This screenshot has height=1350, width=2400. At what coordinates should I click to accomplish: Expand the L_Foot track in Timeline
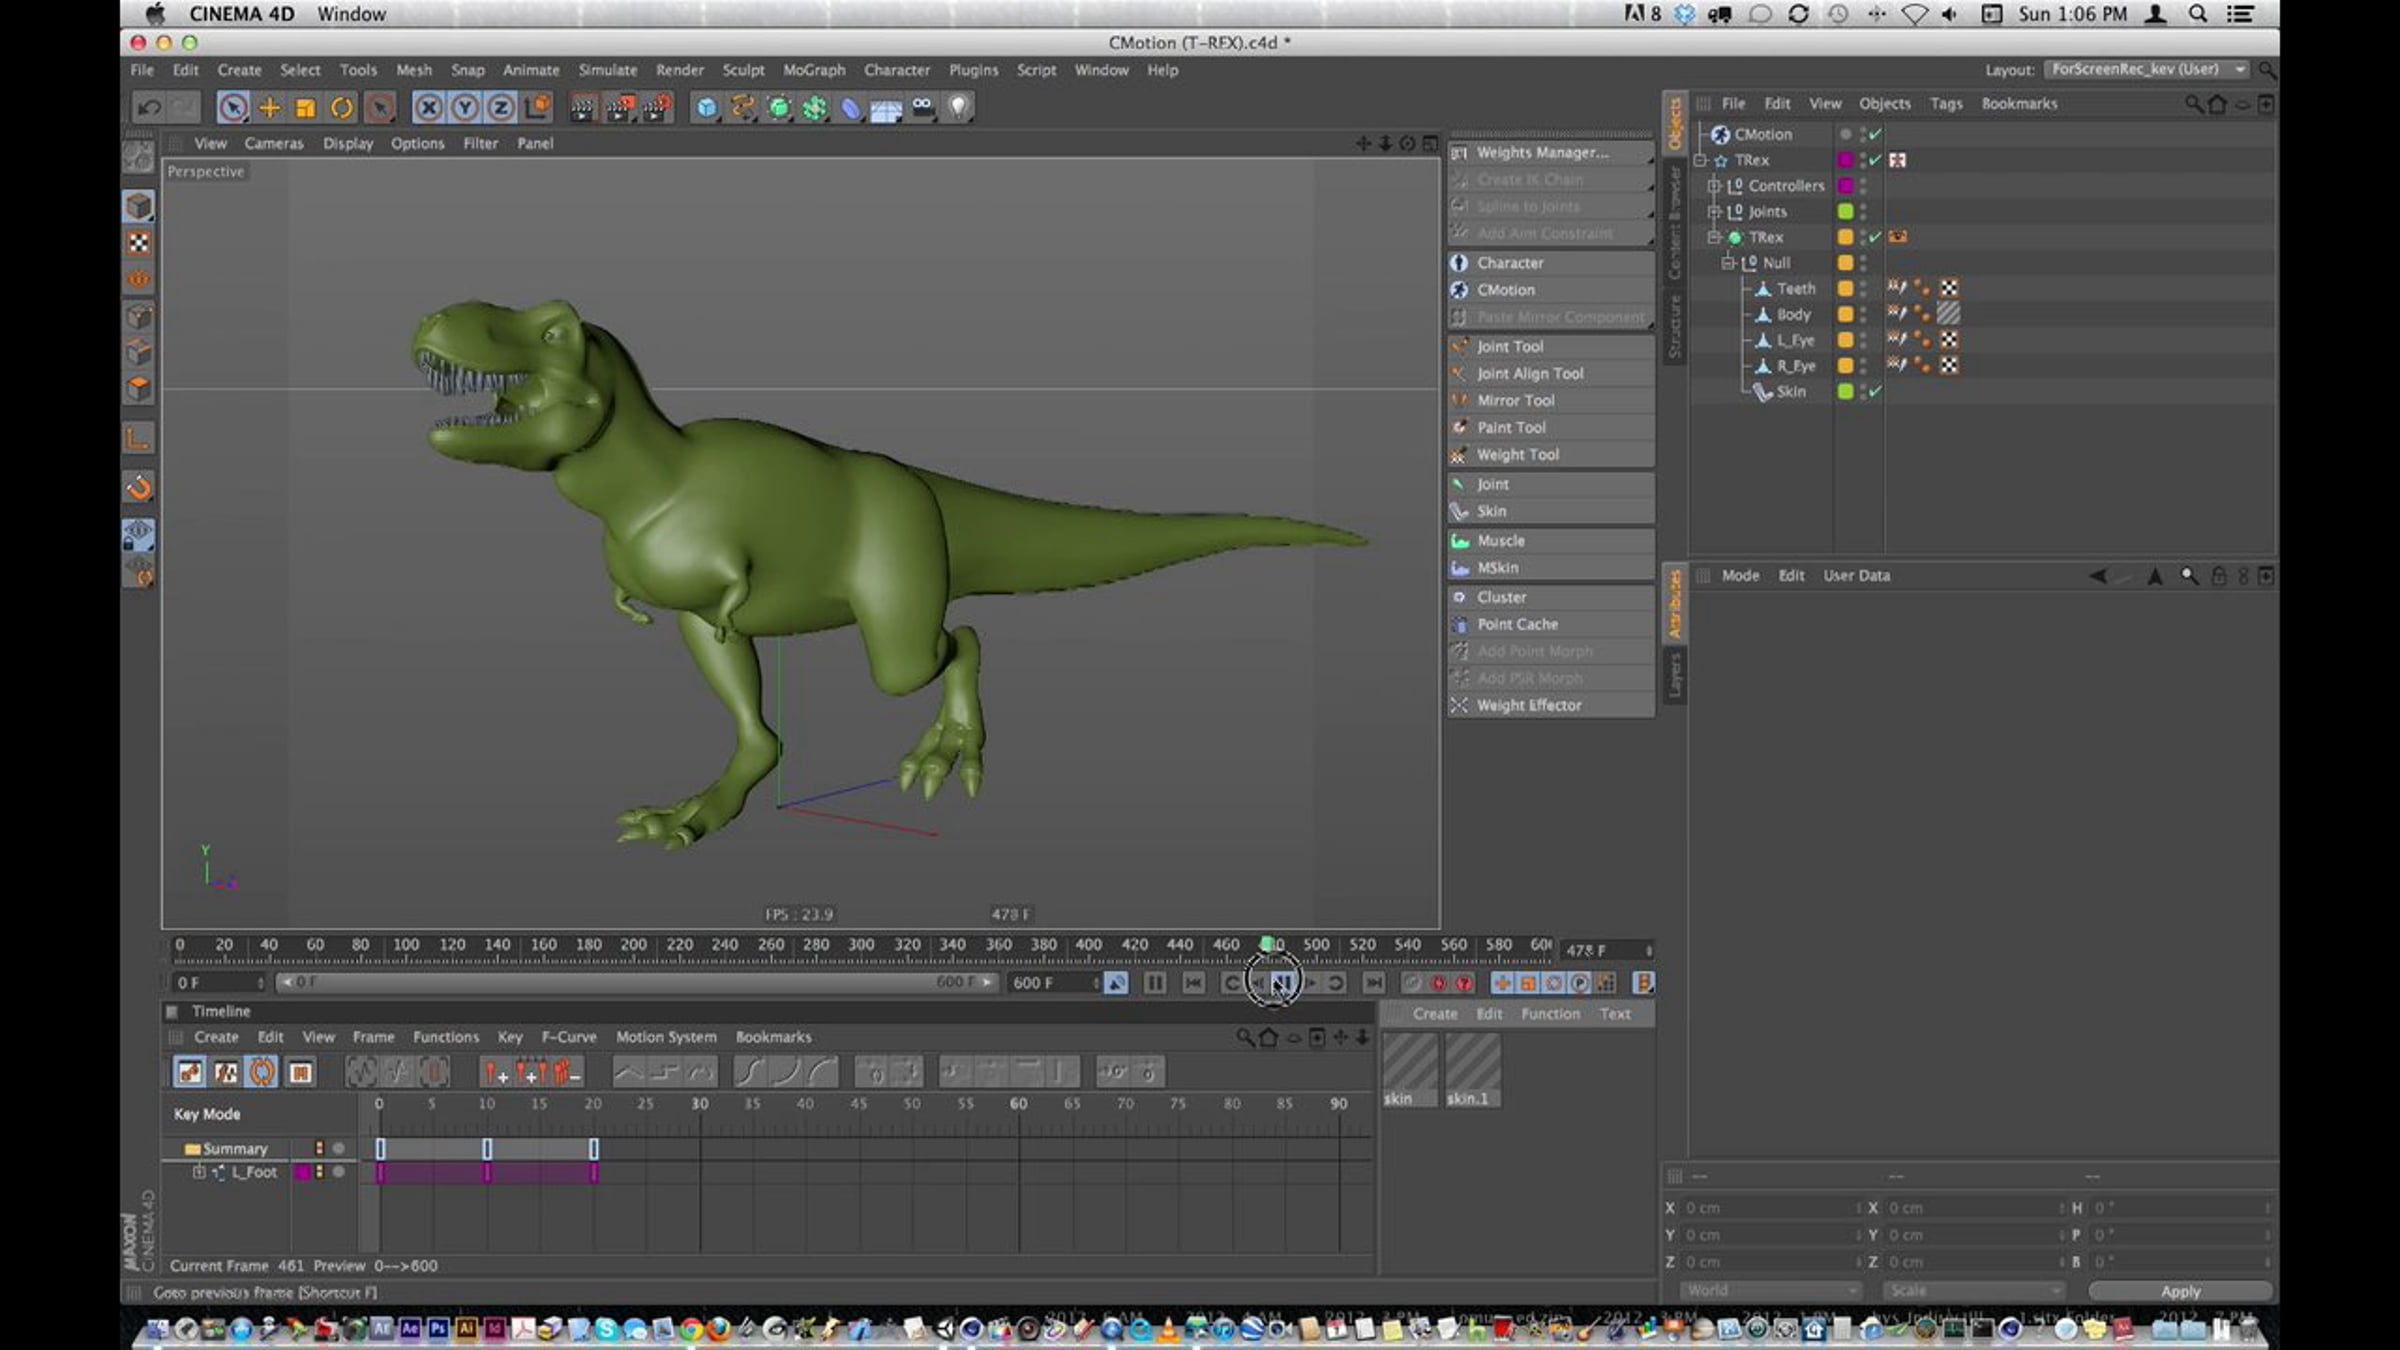(199, 1172)
